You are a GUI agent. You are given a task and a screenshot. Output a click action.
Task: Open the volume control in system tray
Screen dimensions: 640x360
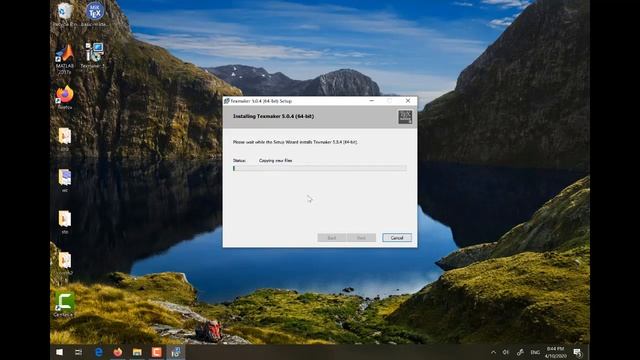(x=506, y=352)
